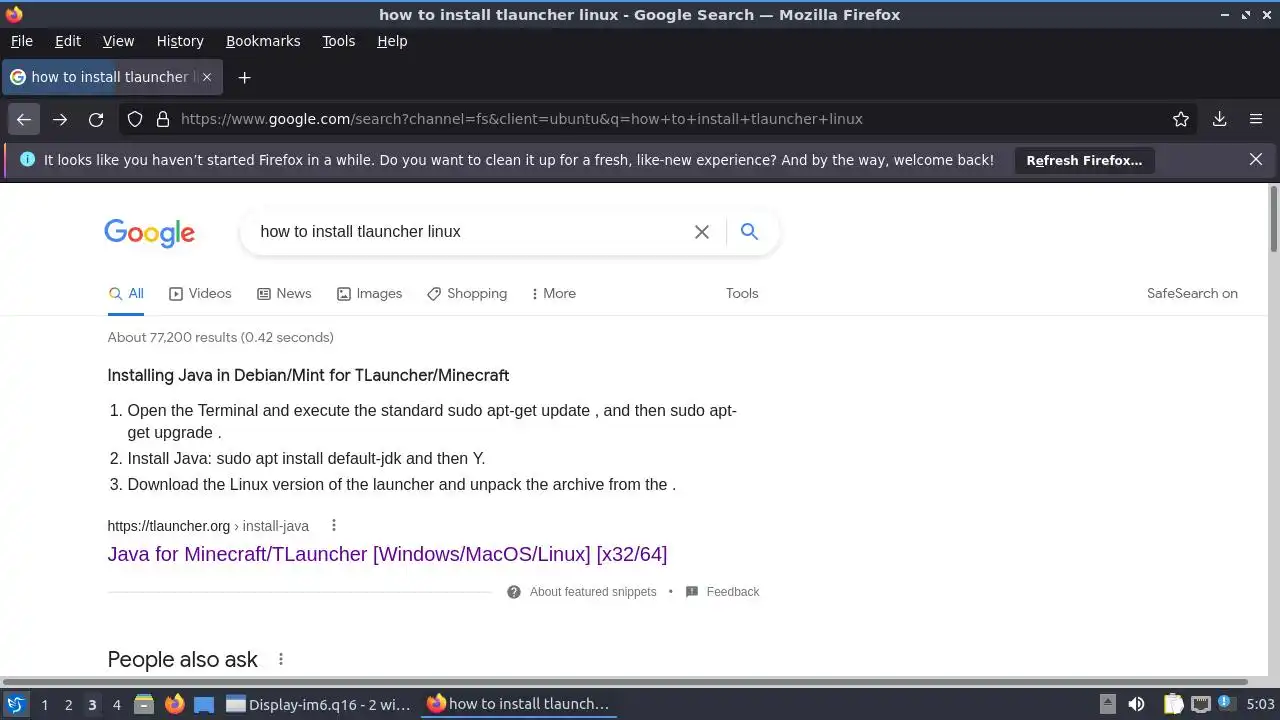
Task: Select the All results tab
Action: pos(126,294)
